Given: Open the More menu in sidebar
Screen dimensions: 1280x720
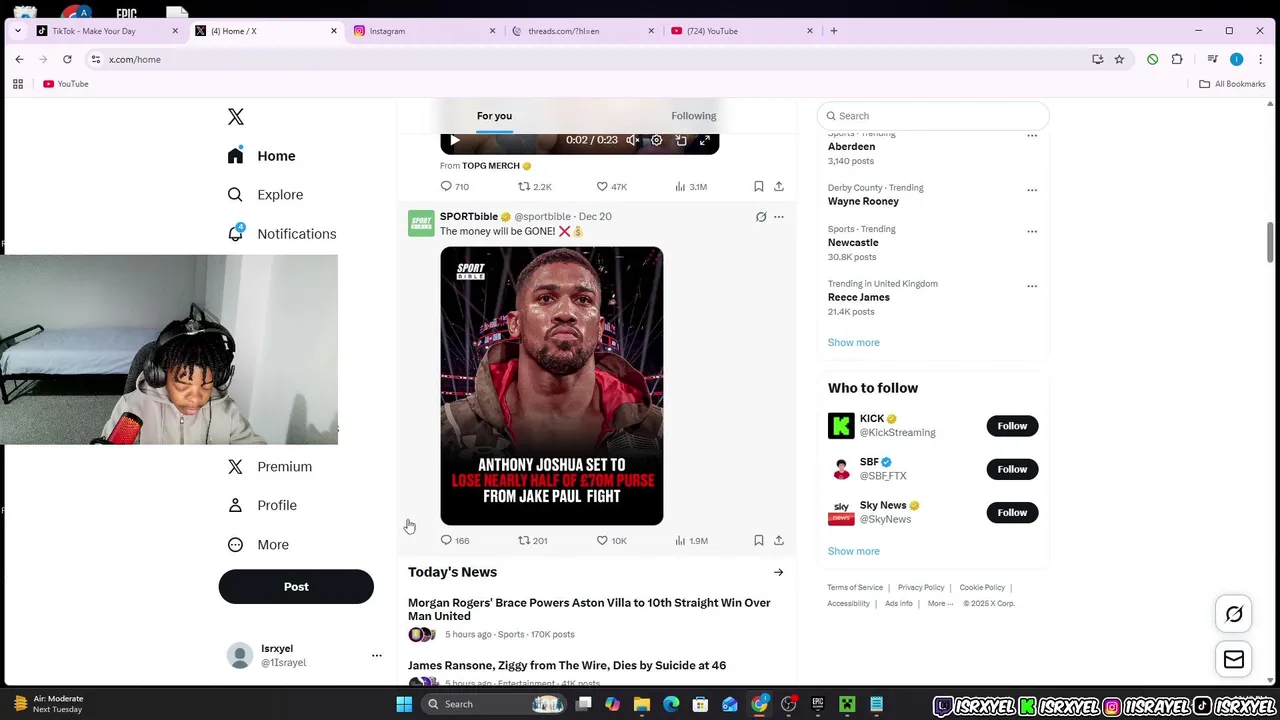Looking at the screenshot, I should (x=258, y=545).
